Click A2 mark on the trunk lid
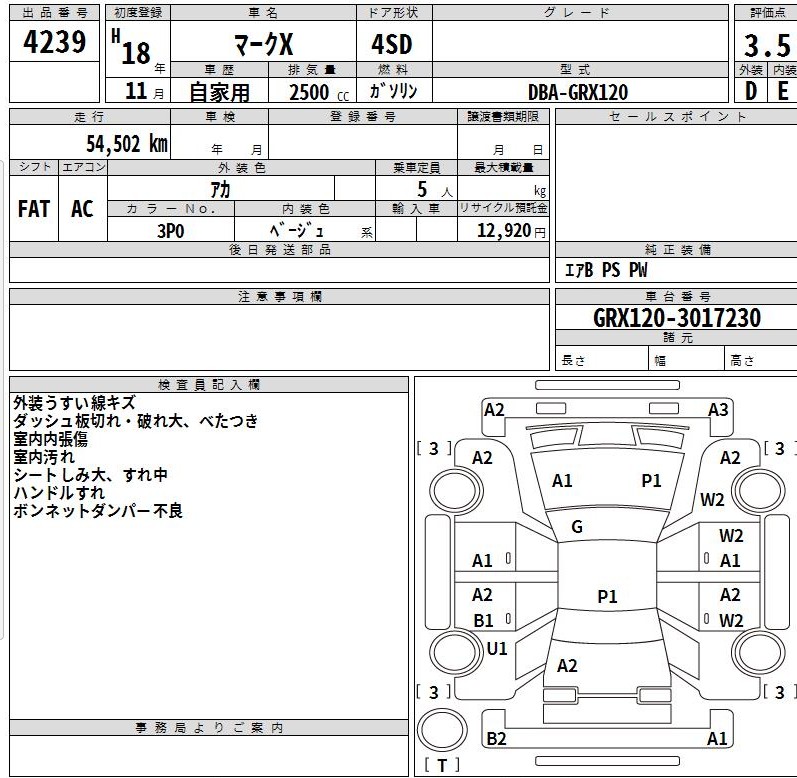Screen dimensions: 797x778 pyautogui.click(x=567, y=666)
